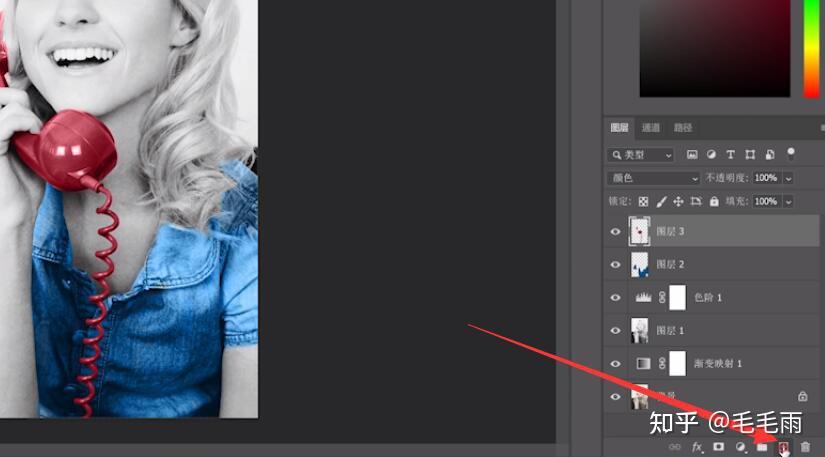Lock image pixels brush icon

661,201
